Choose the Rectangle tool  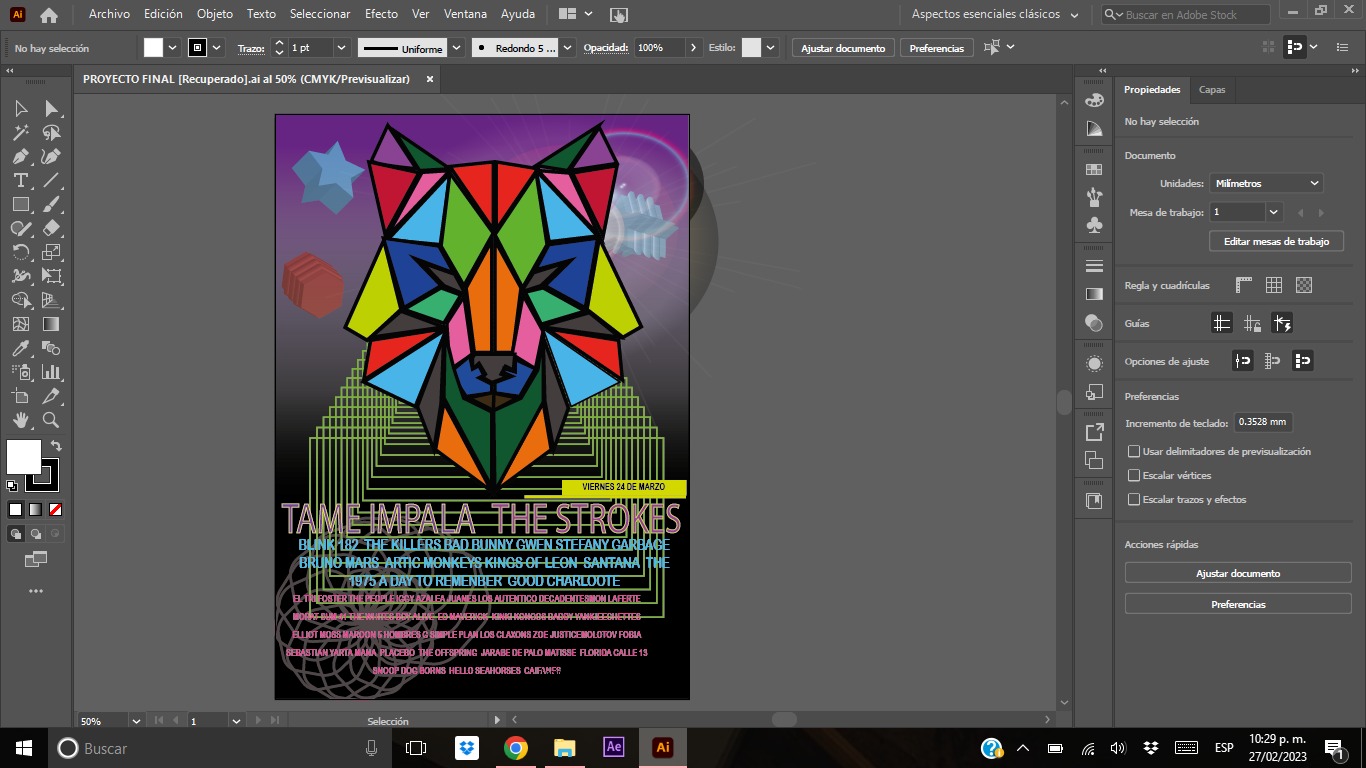pos(20,204)
